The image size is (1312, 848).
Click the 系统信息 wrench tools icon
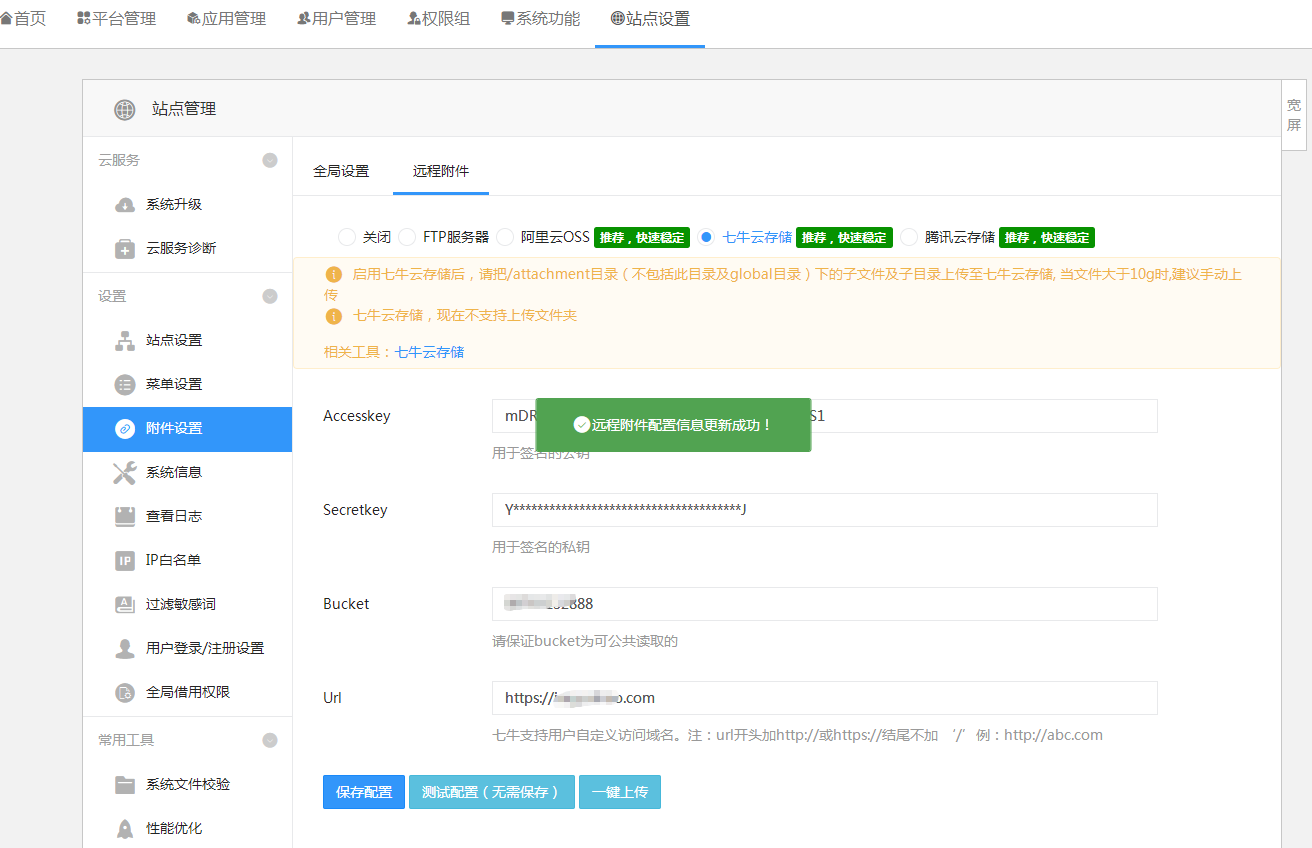coord(125,472)
